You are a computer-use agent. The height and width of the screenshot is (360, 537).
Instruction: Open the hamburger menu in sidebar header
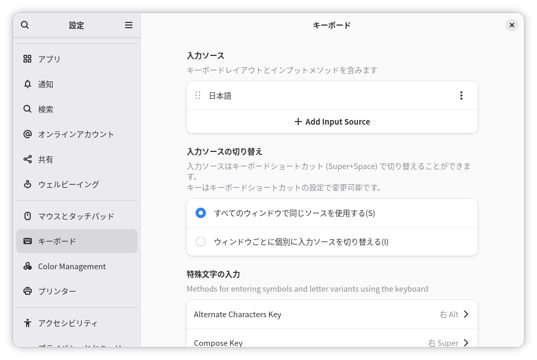coord(128,25)
